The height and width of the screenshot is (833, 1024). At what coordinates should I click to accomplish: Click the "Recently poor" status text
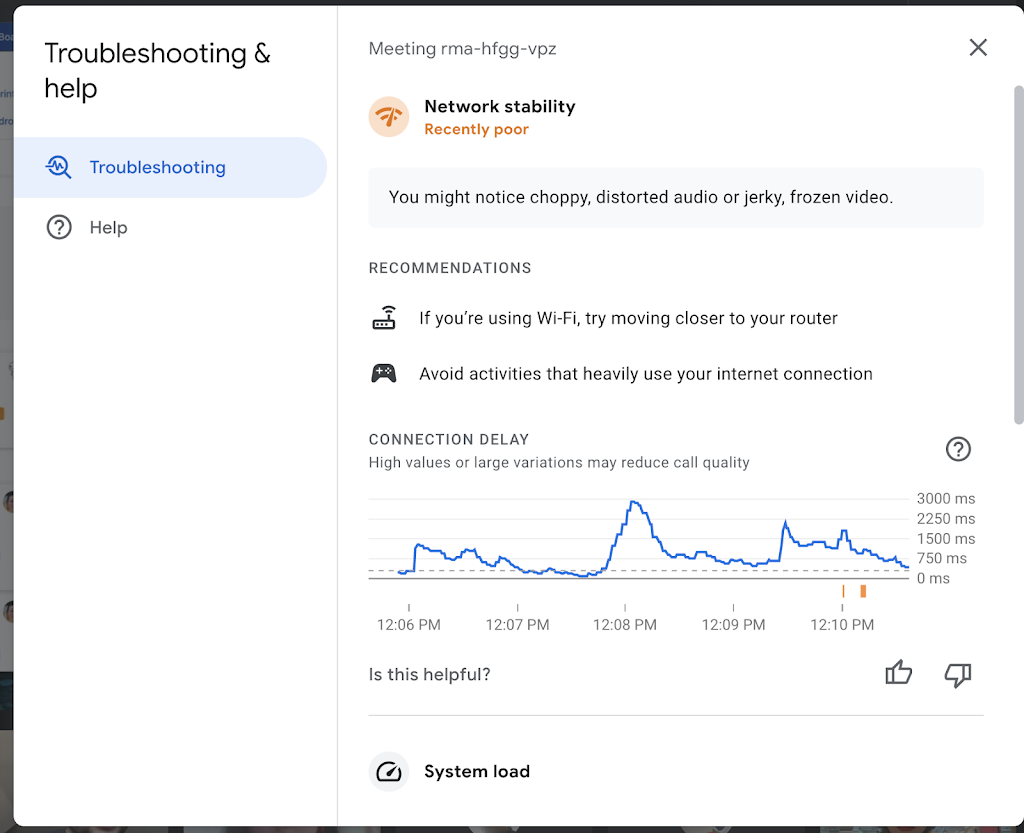click(x=476, y=129)
